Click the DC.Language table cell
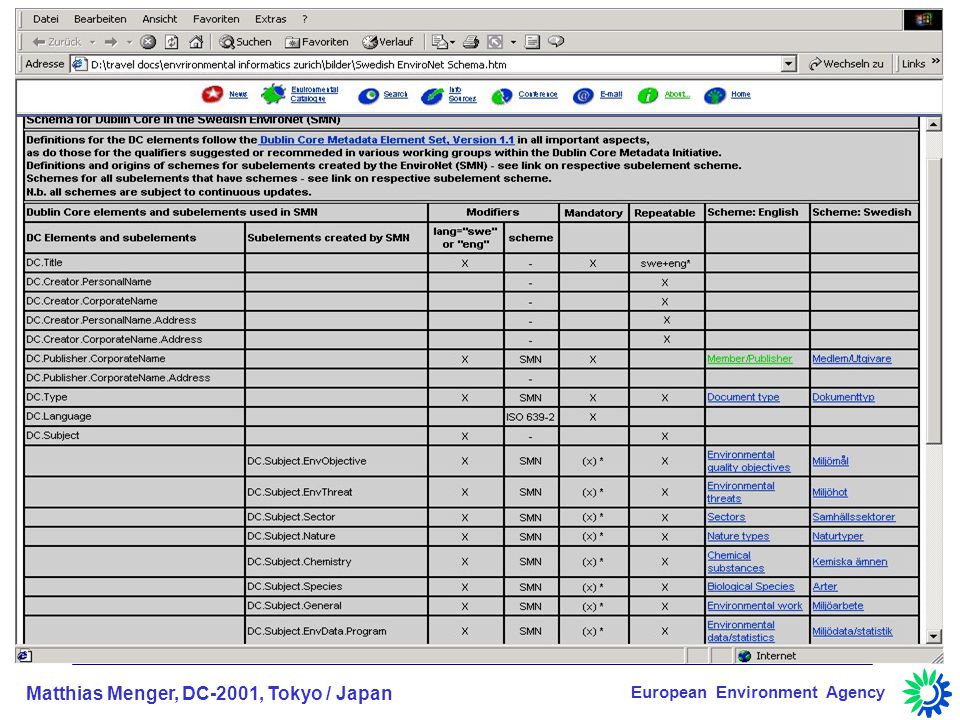The height and width of the screenshot is (720, 960). [134, 416]
